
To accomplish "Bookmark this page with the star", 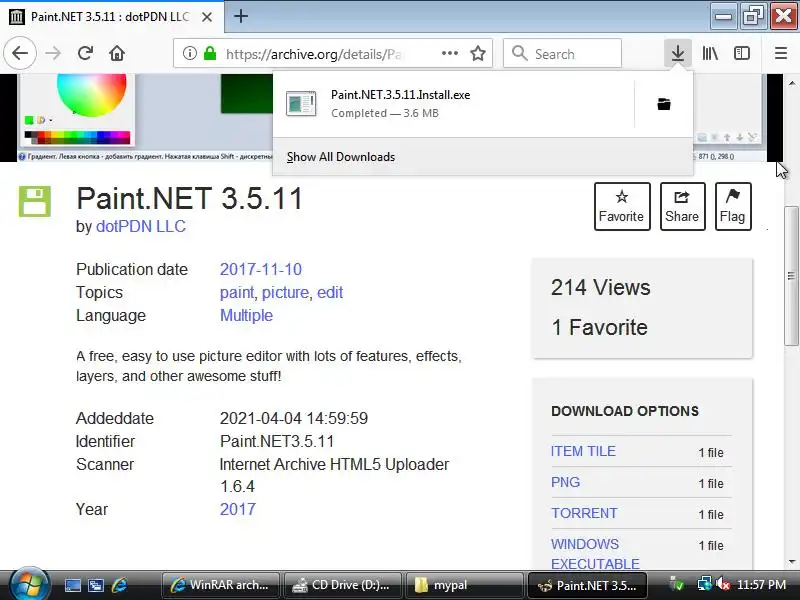I will tap(478, 53).
